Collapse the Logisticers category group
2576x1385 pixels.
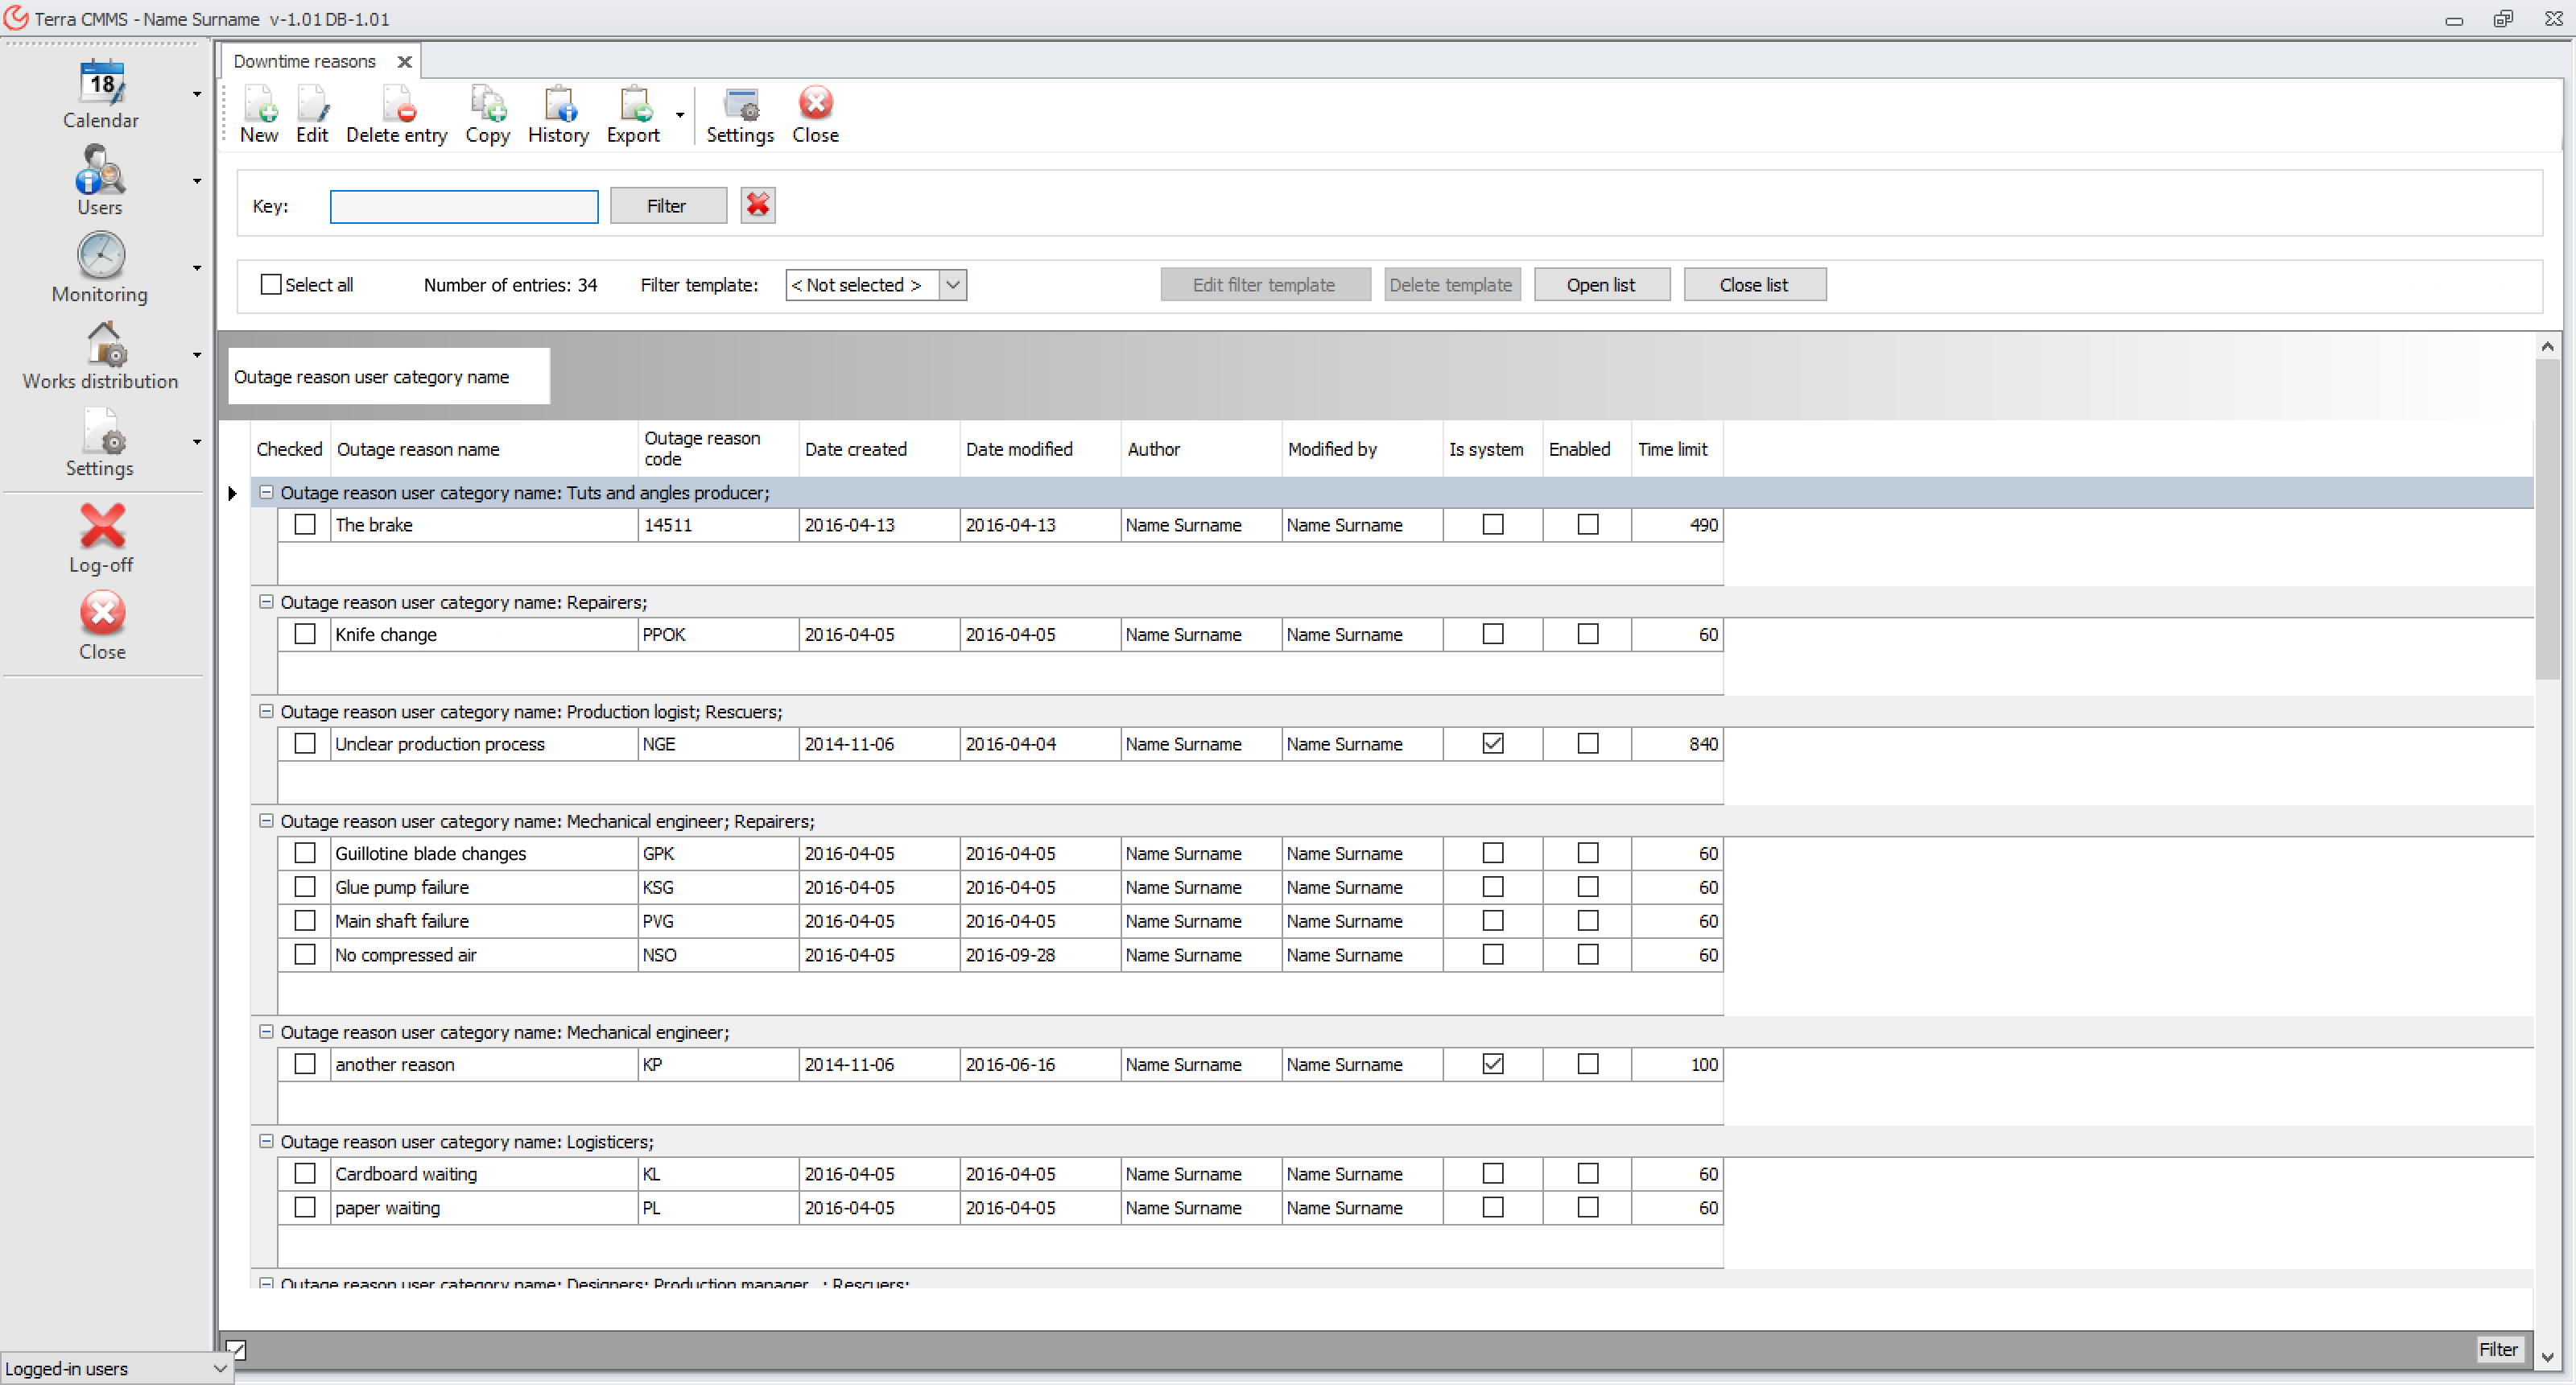coord(266,1141)
